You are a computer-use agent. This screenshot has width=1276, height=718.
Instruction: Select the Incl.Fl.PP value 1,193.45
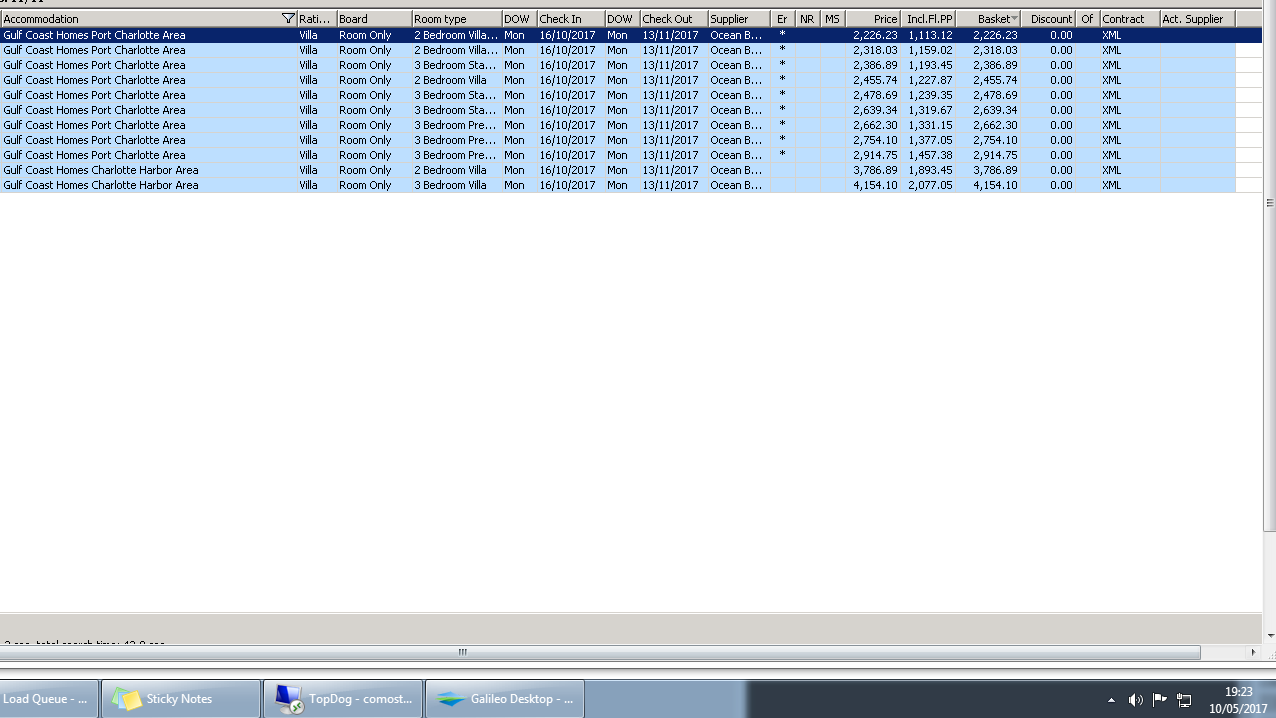point(930,65)
